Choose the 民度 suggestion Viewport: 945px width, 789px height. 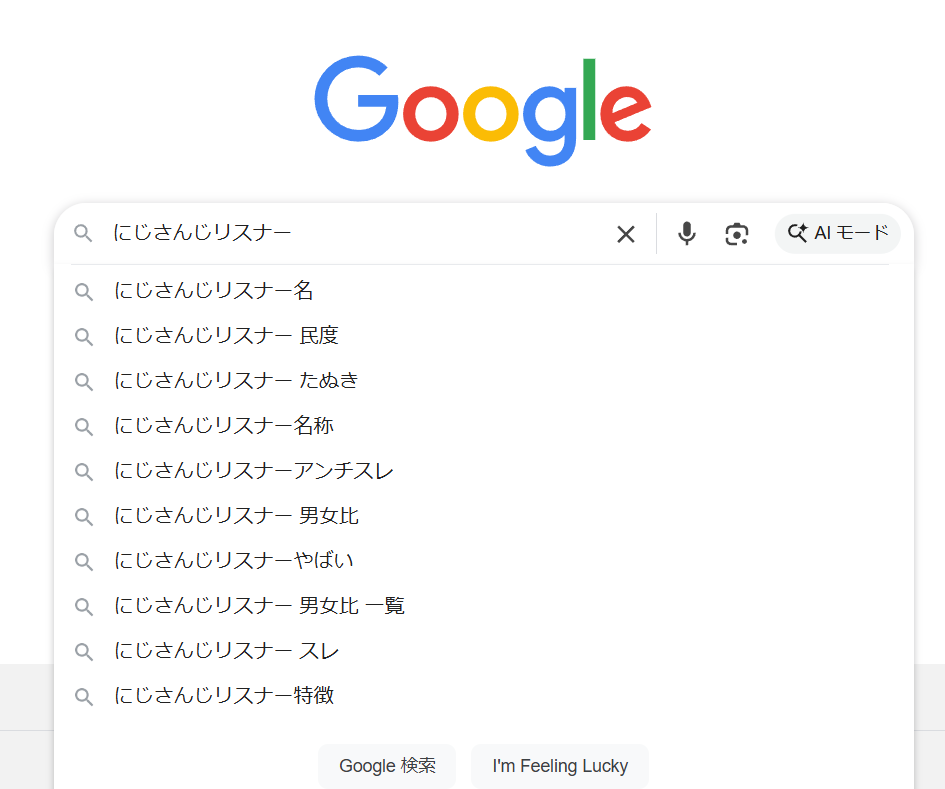tap(226, 336)
